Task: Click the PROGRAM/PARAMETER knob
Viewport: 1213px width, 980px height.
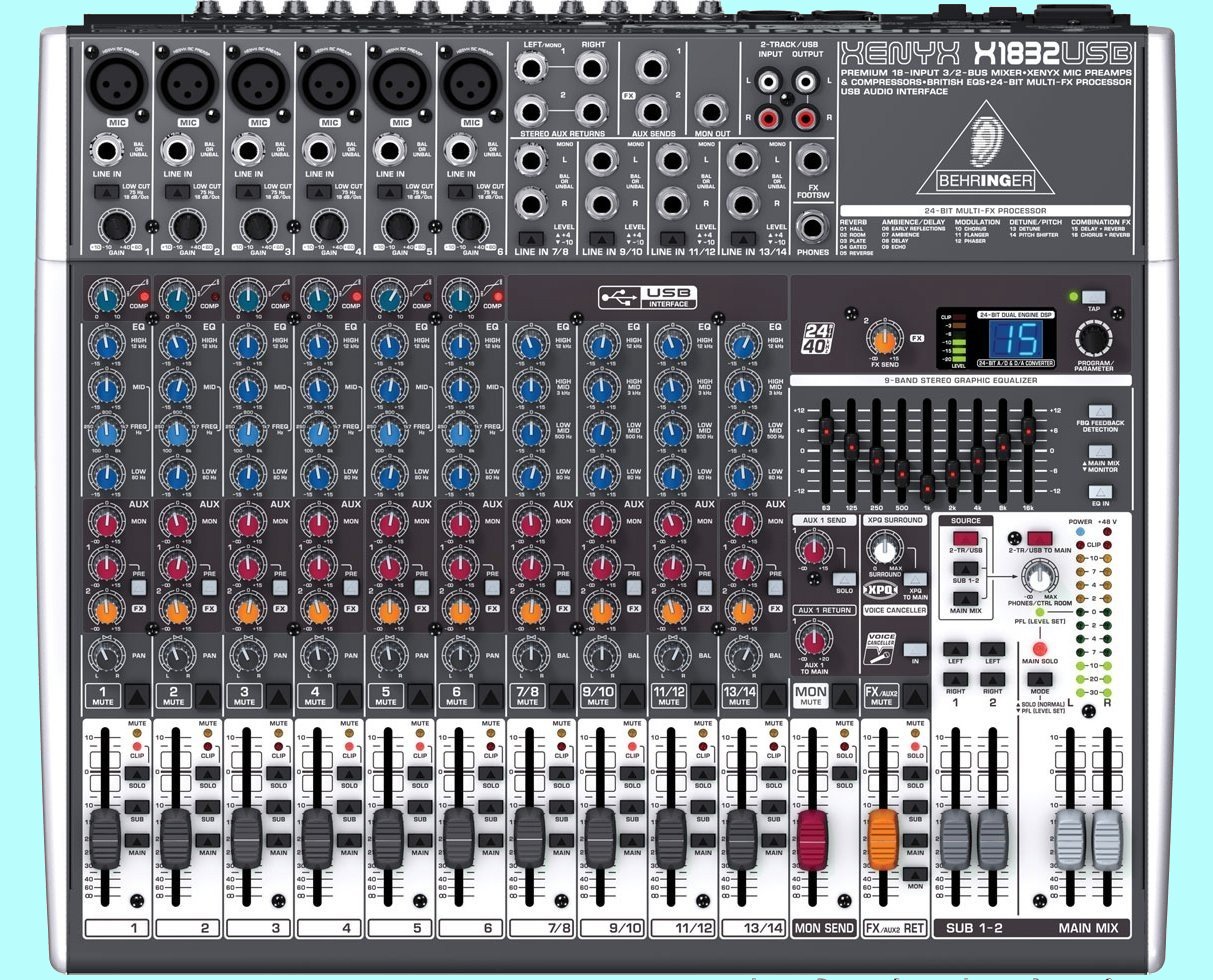Action: point(1092,340)
